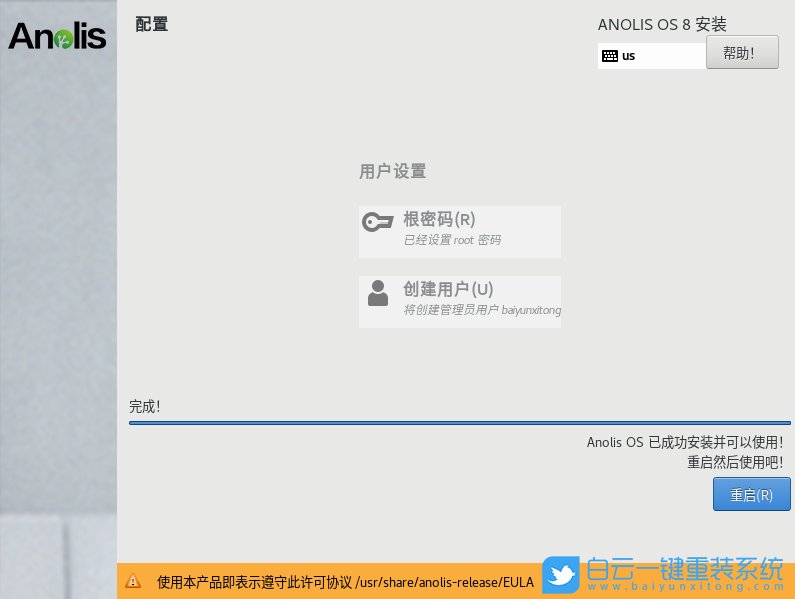Click the 用户设置 section heading
The height and width of the screenshot is (599, 795).
(x=392, y=171)
